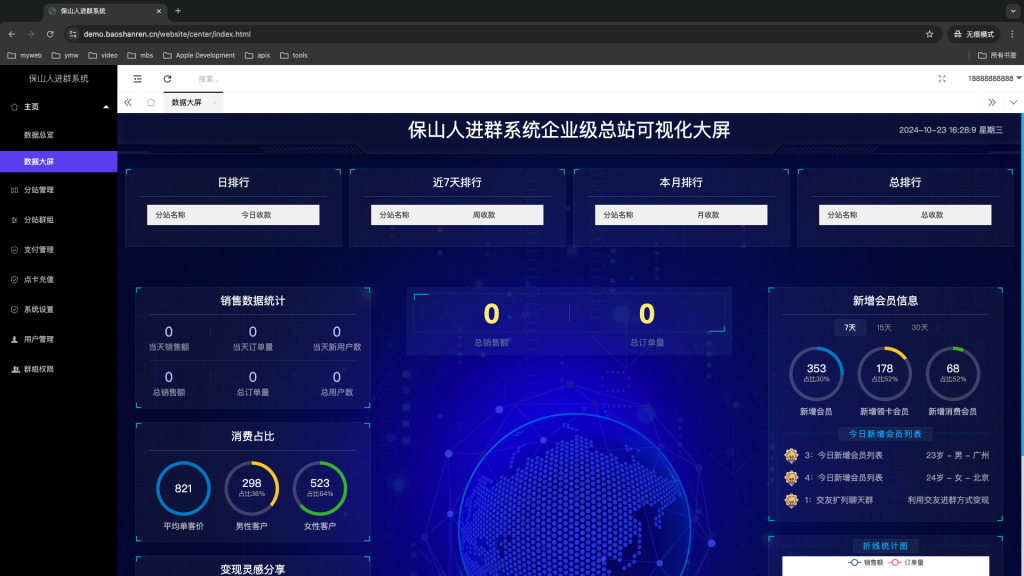Click the 折线统计图 heading
Viewport: 1024px width, 576px height.
[885, 546]
